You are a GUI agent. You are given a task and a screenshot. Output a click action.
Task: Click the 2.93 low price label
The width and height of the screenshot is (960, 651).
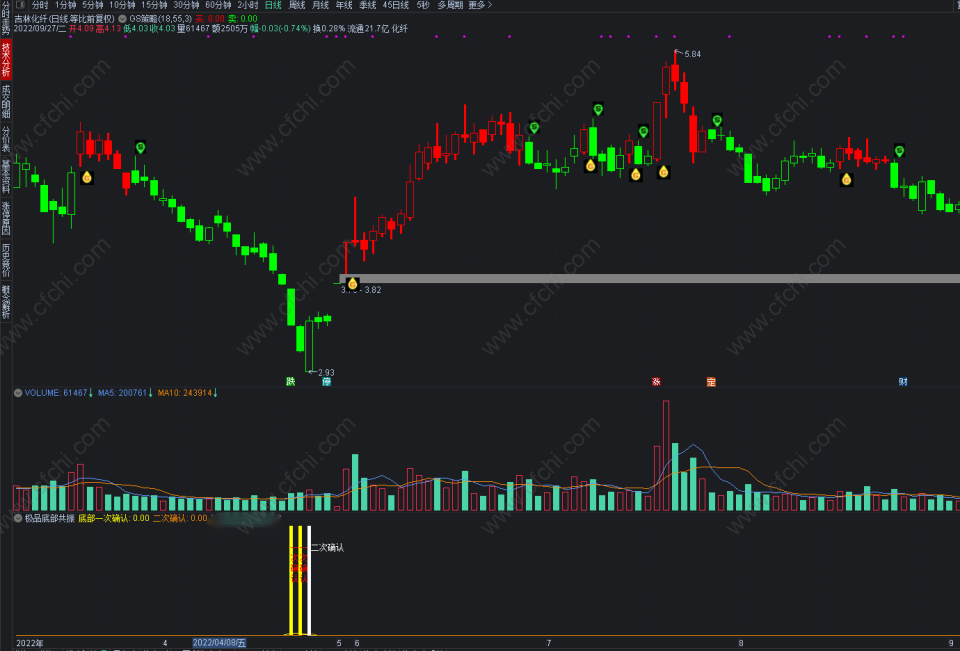click(326, 372)
